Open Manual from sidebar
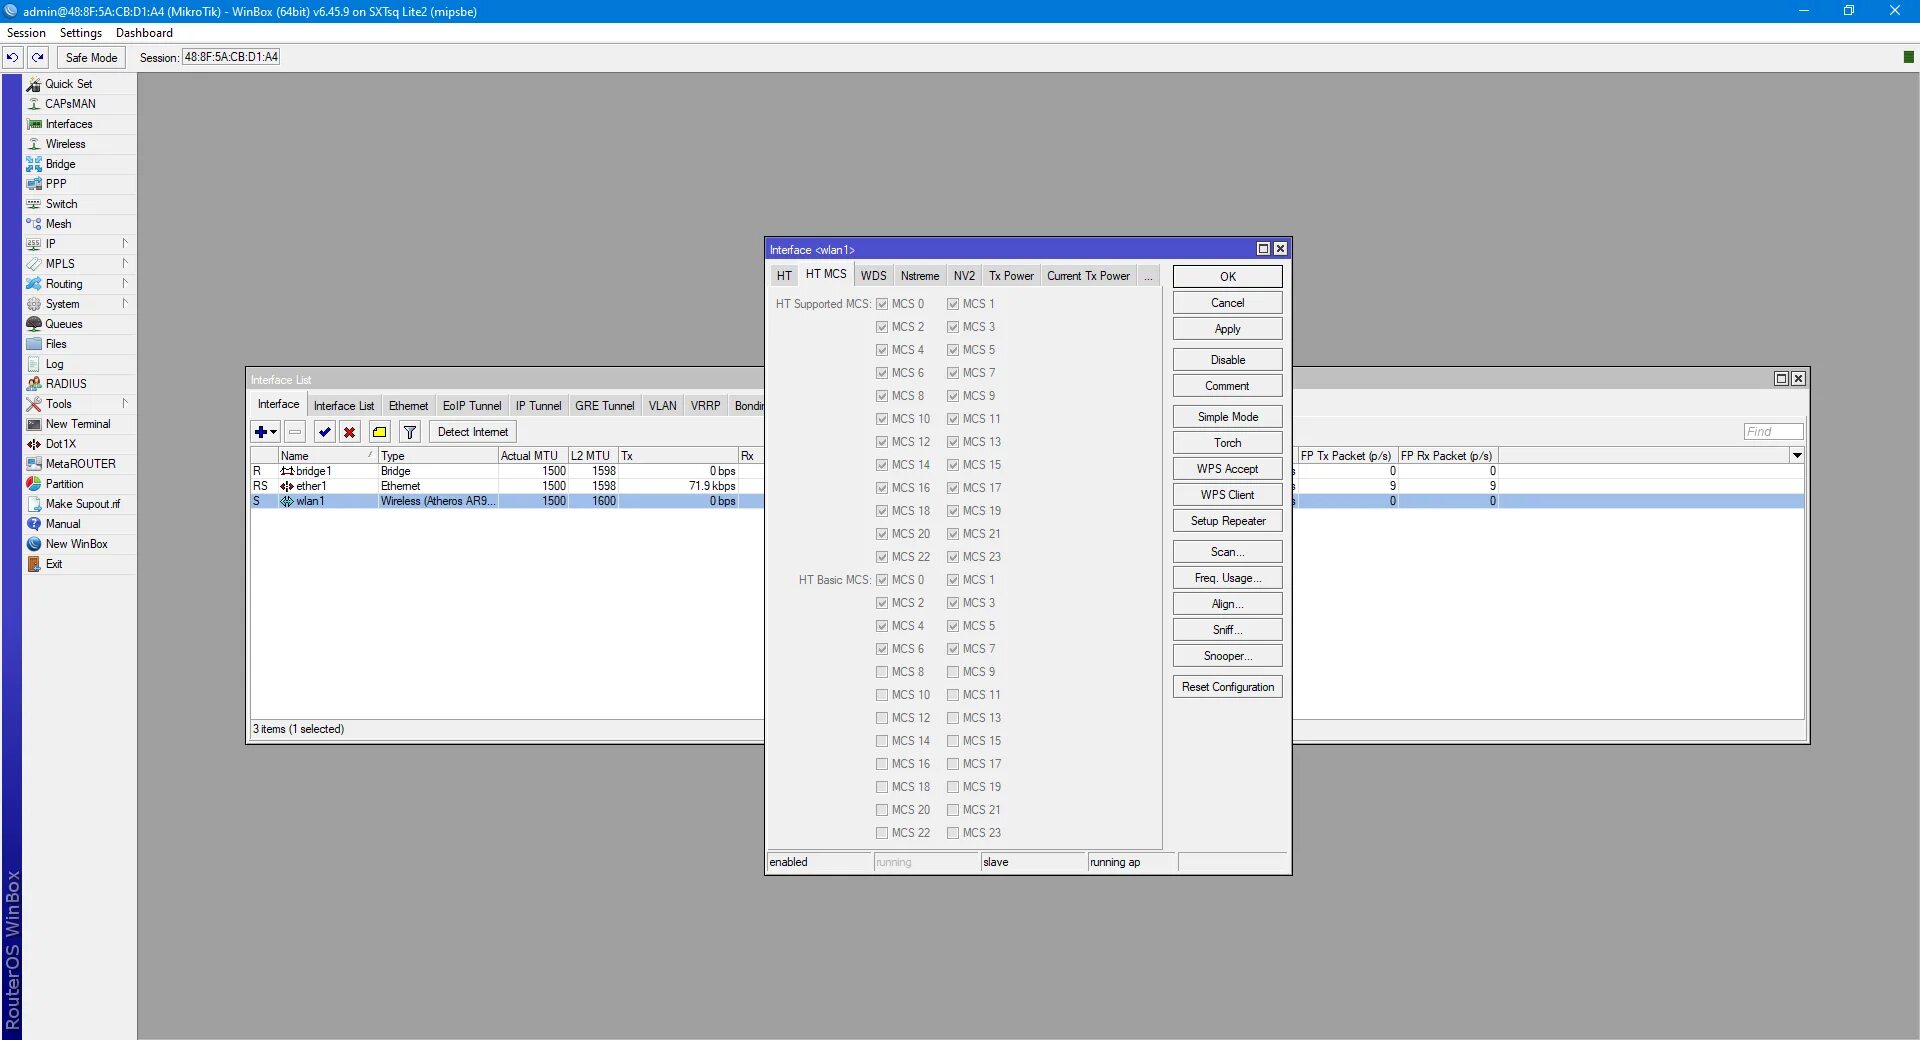Screen dimensions: 1920x1040 (x=63, y=524)
